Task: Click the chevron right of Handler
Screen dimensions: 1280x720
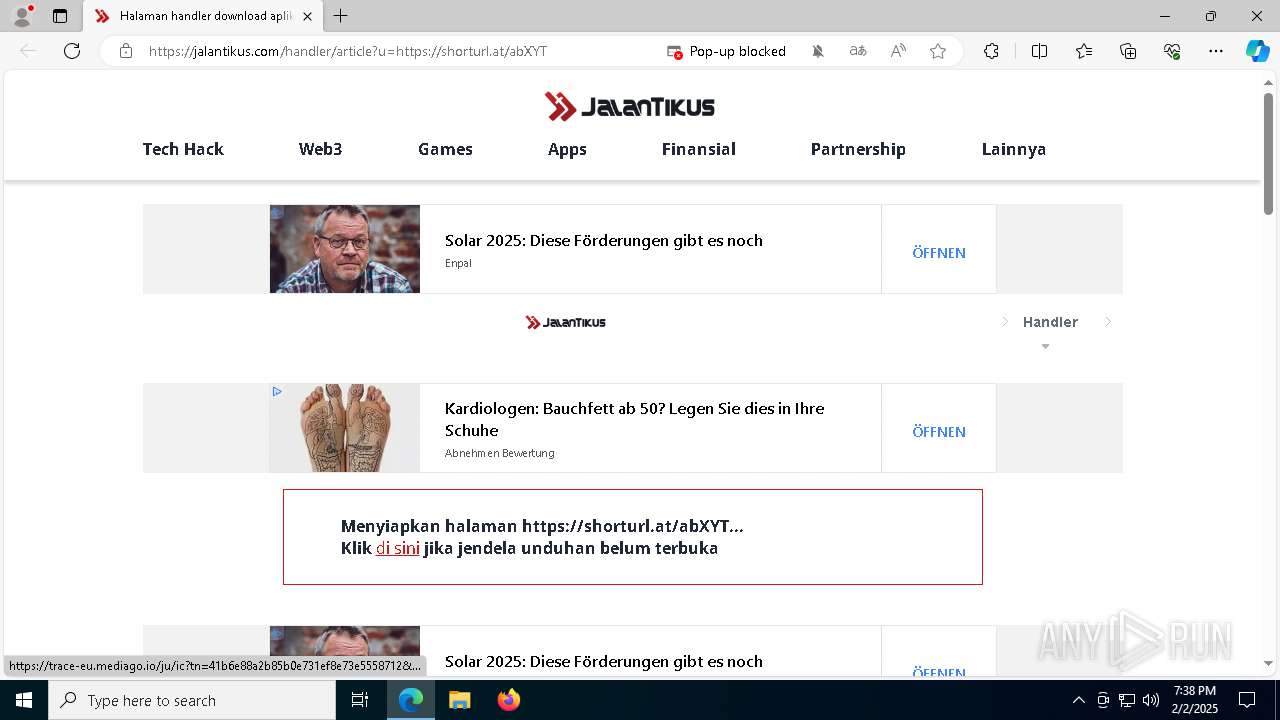Action: 1108,322
